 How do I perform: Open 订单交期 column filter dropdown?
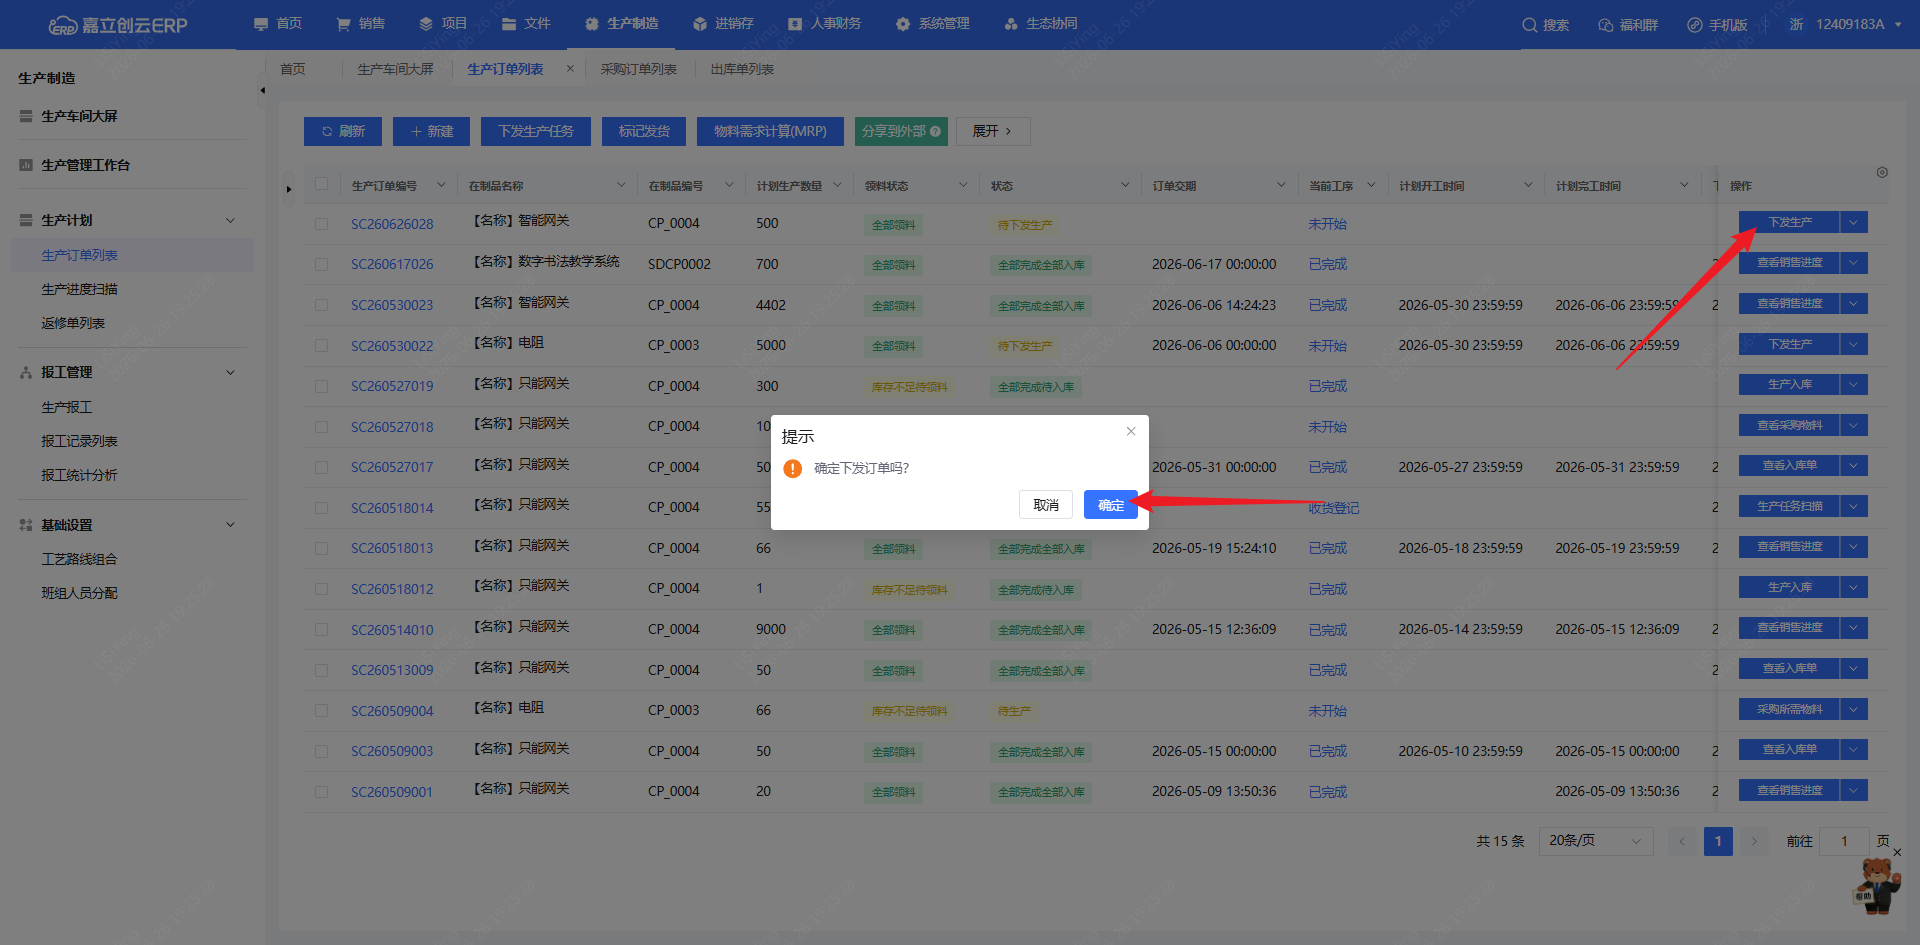click(1281, 185)
